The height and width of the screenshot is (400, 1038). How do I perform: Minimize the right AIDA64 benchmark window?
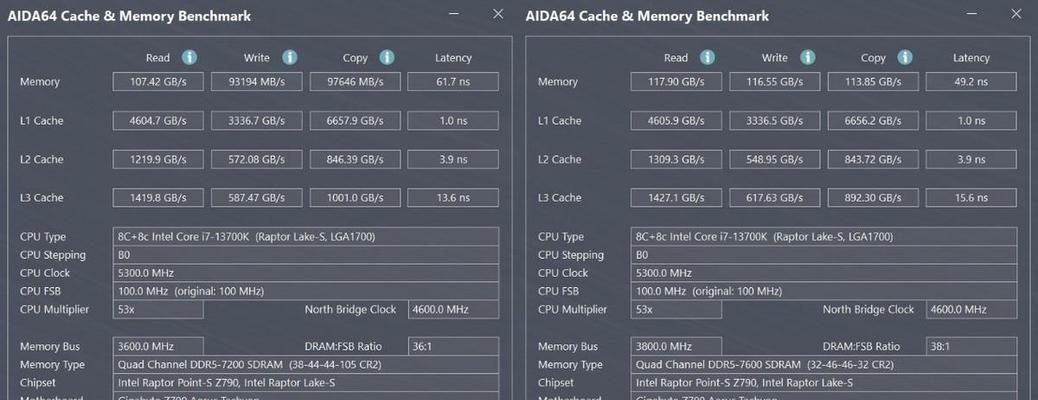pyautogui.click(x=972, y=13)
